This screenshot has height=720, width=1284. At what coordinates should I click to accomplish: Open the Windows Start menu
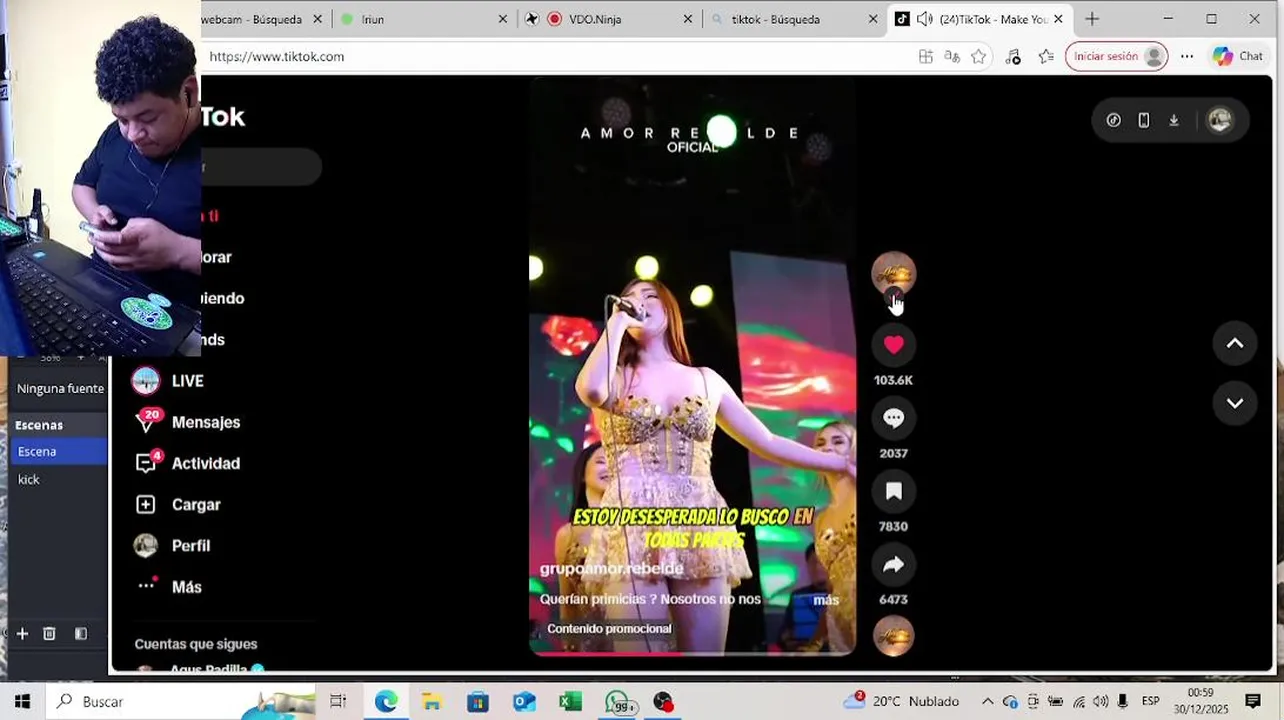(22, 702)
